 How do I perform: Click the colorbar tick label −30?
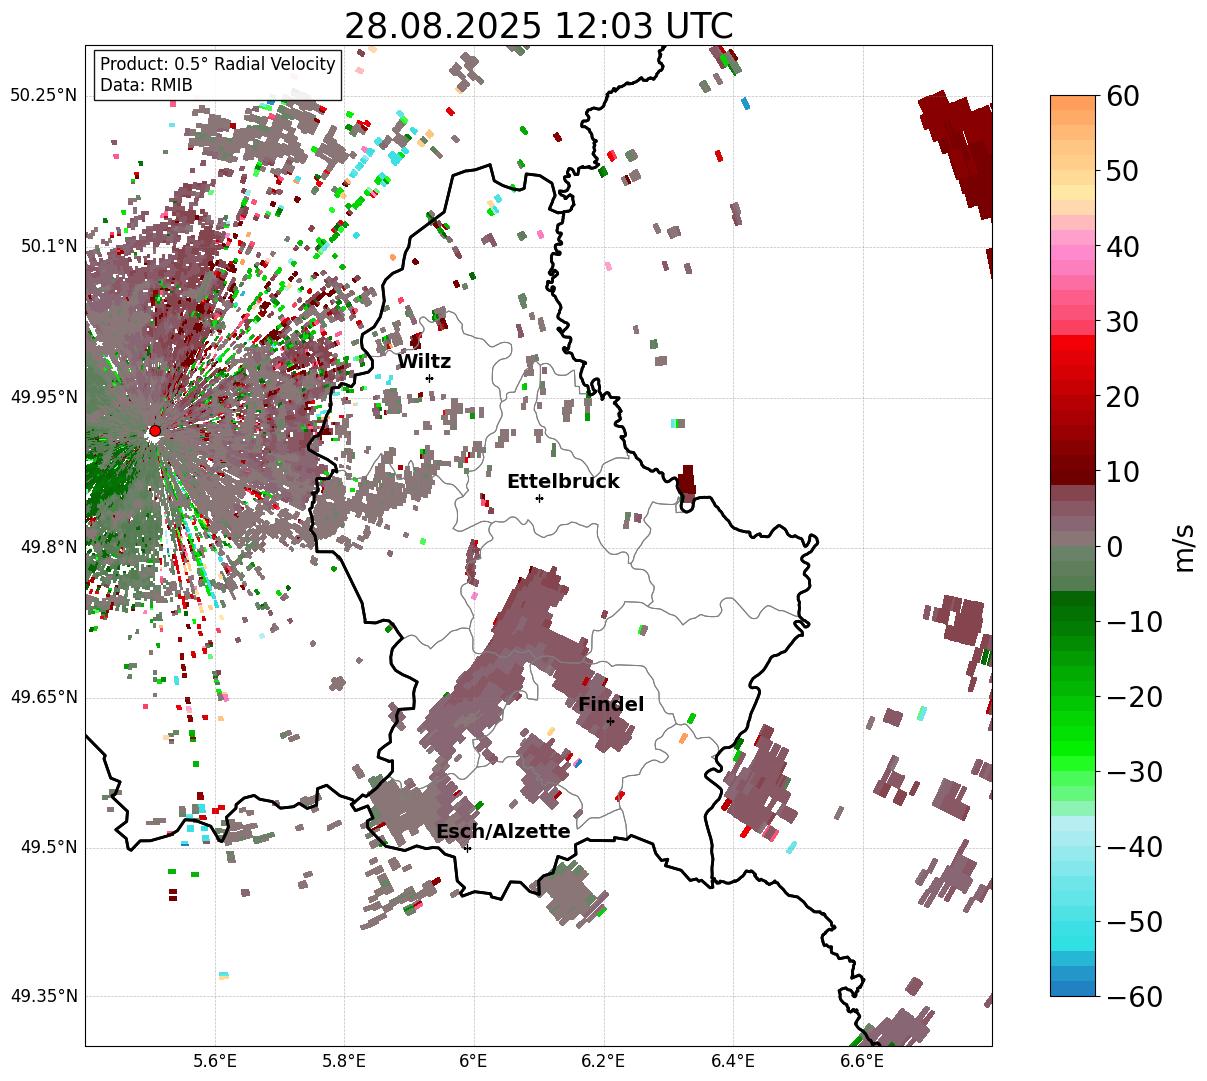[1134, 772]
